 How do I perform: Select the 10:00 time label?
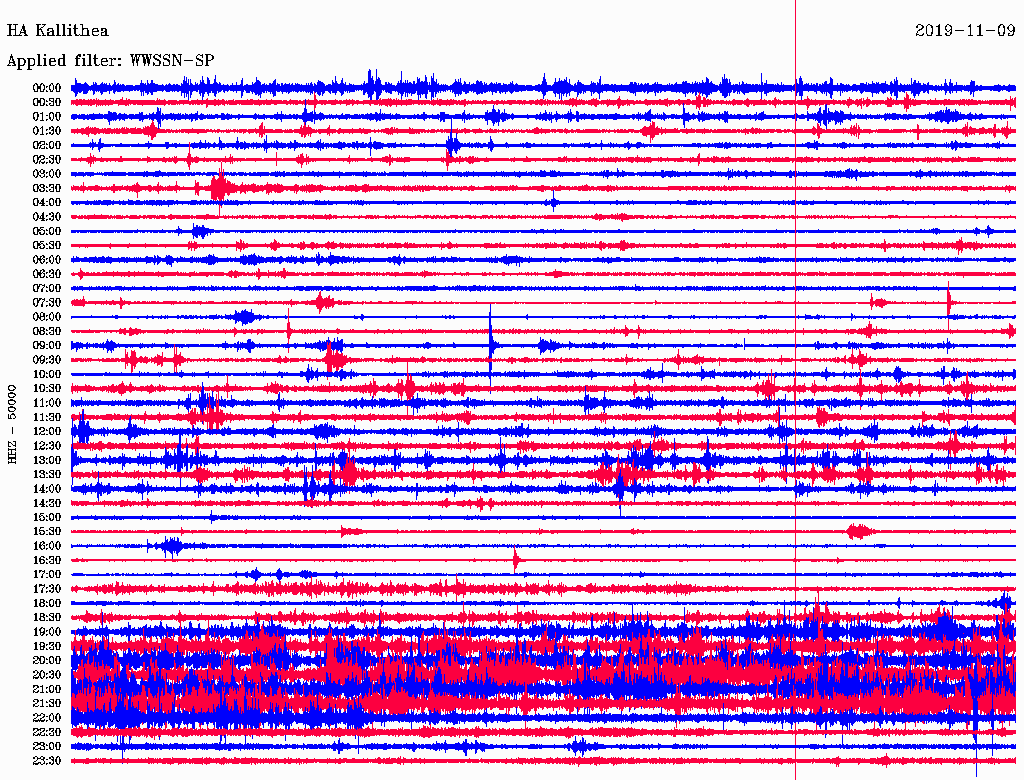tap(47, 374)
